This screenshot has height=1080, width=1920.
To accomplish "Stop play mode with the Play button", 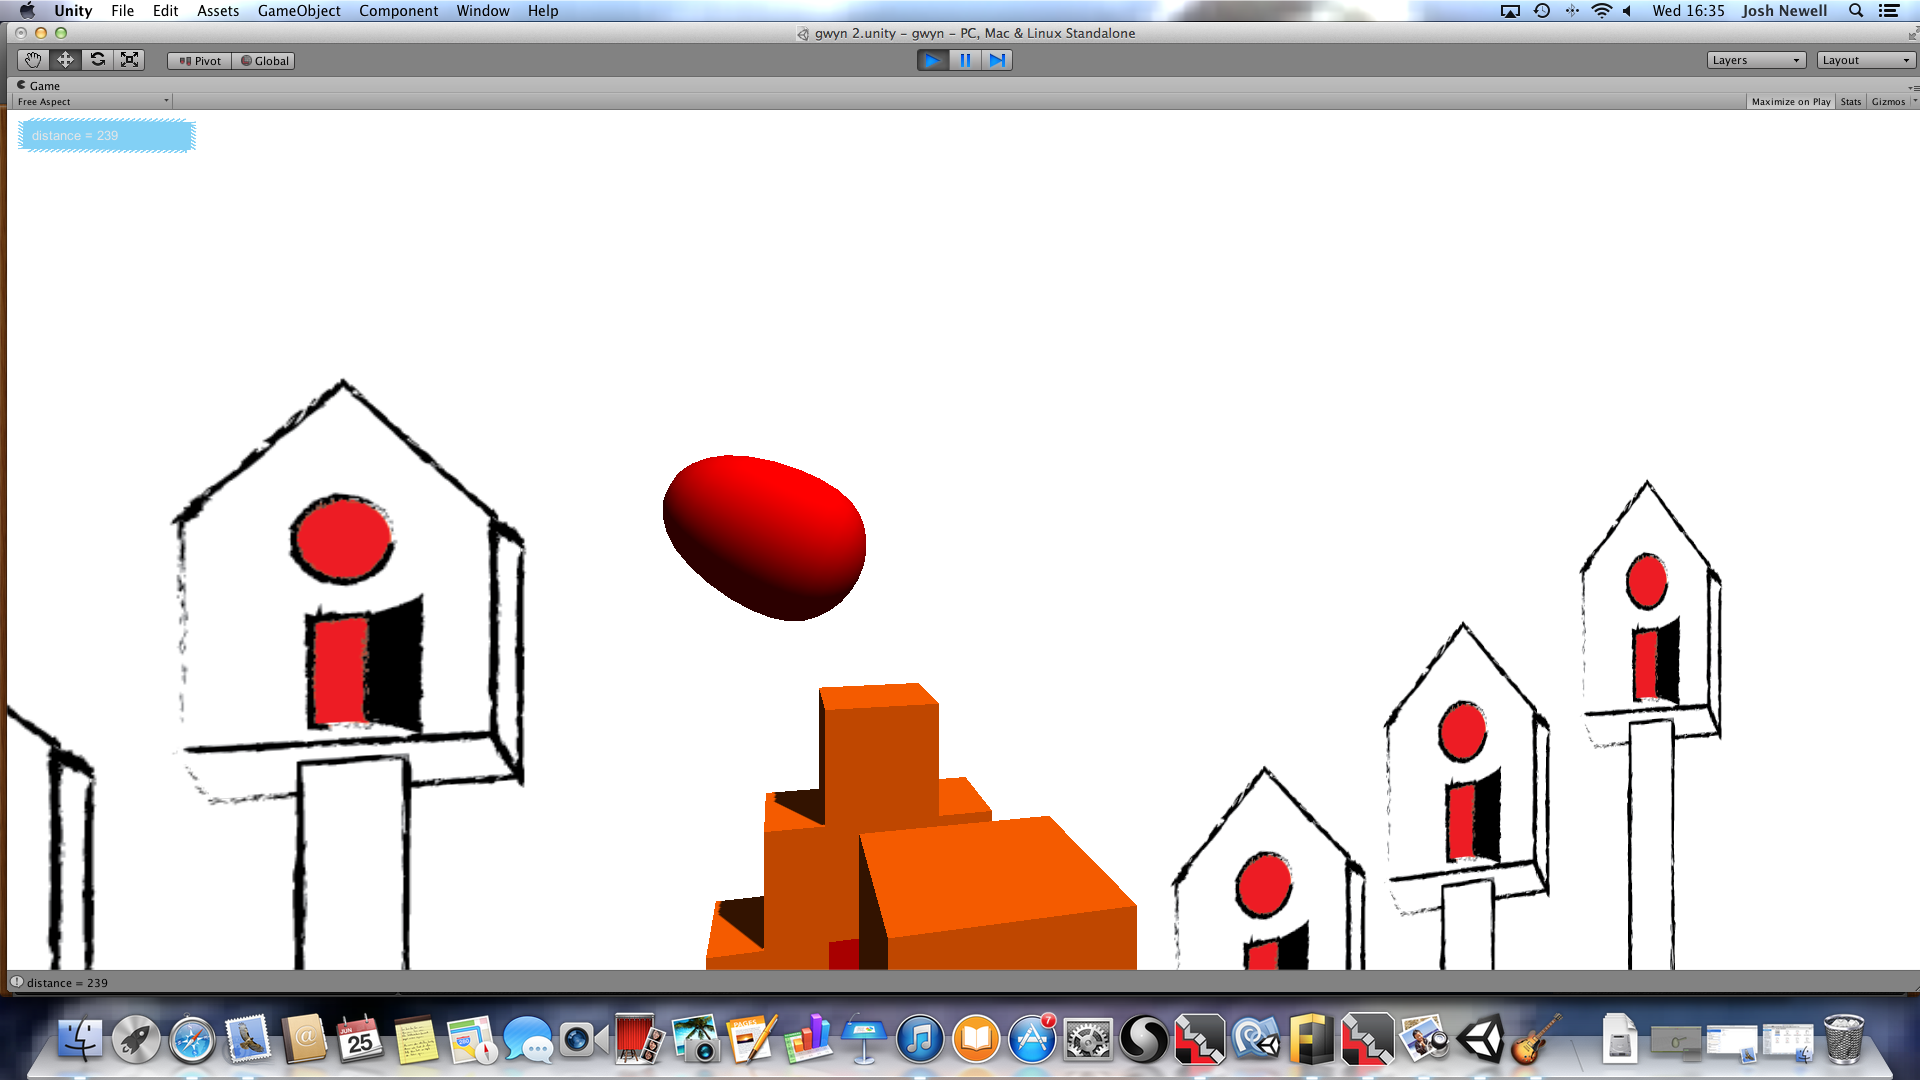I will 932,60.
